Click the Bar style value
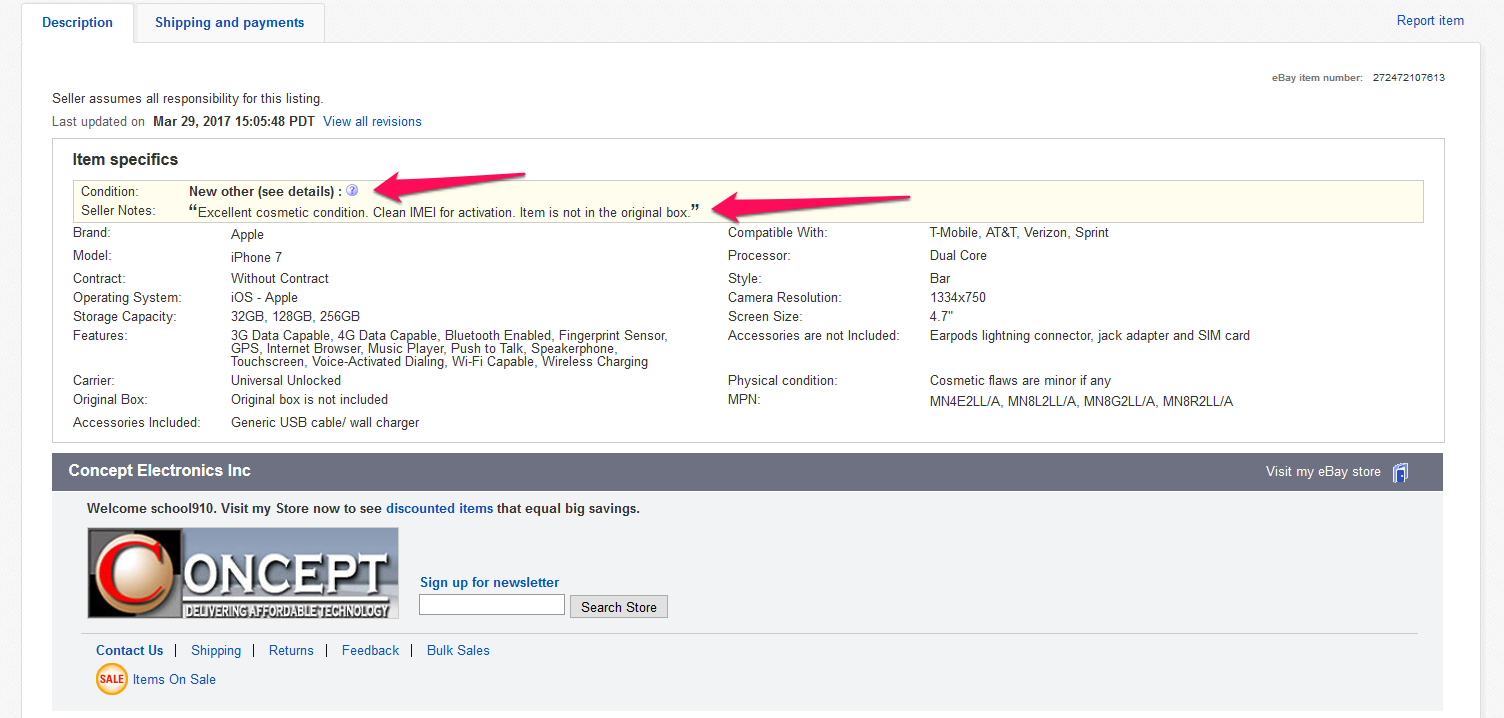Screen dimensions: 1504x718 [x=941, y=278]
